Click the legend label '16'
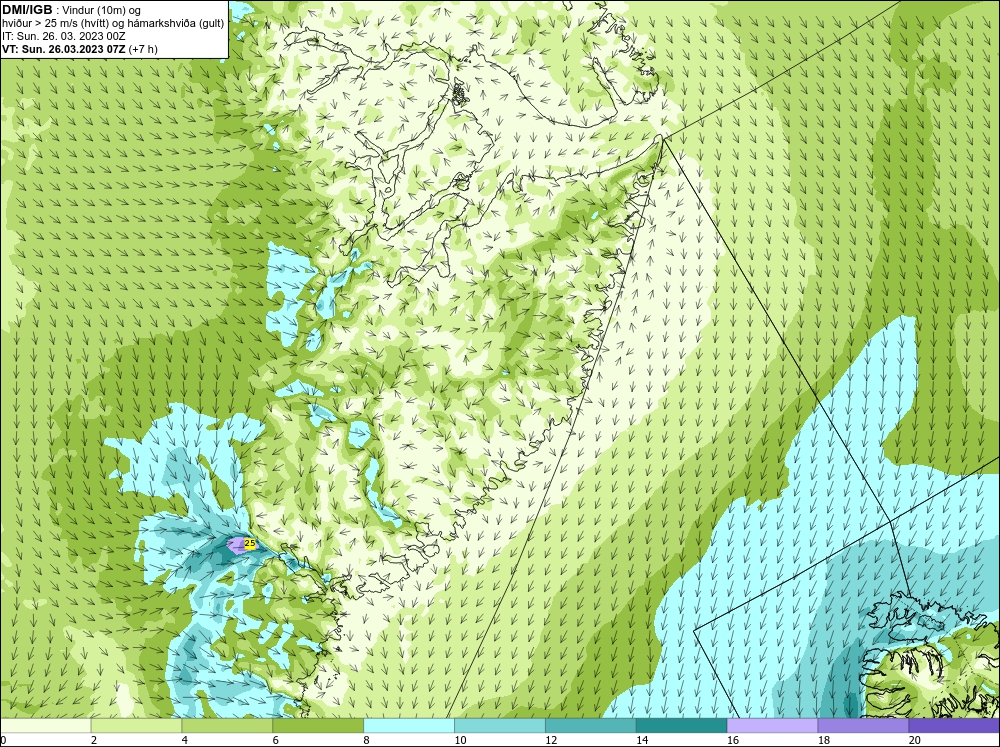 (x=733, y=740)
